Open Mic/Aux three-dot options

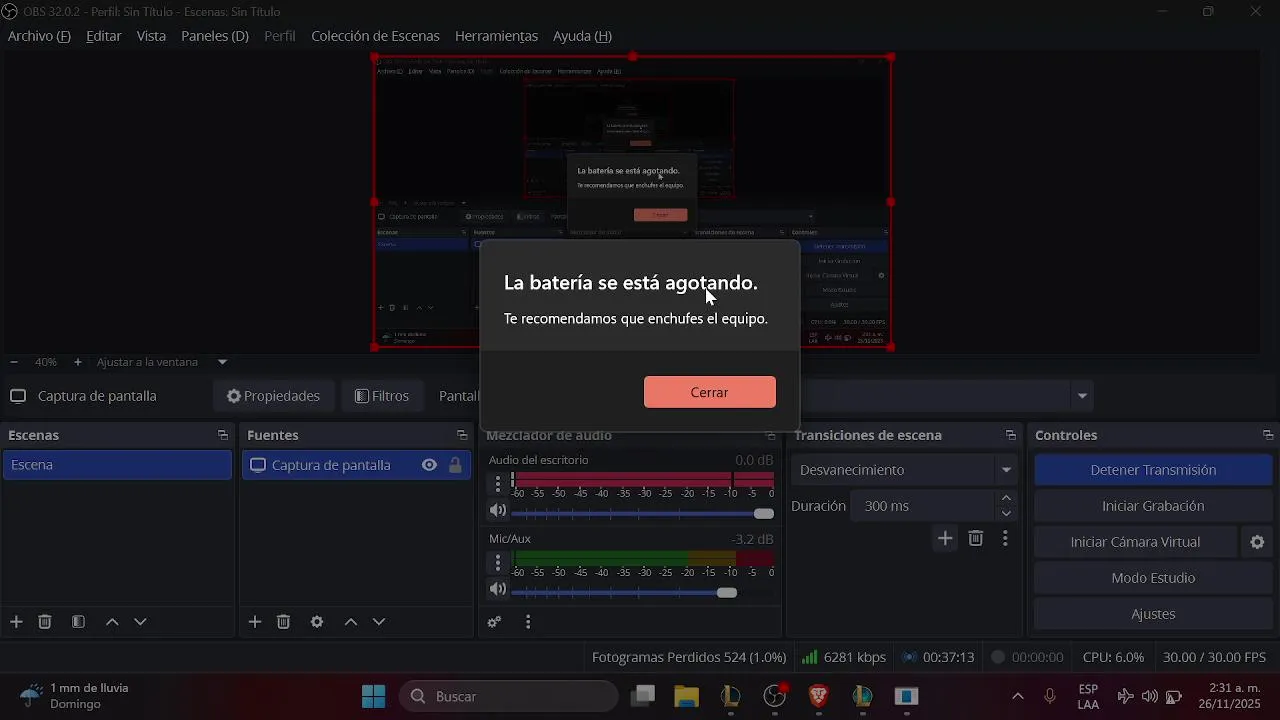pos(498,563)
